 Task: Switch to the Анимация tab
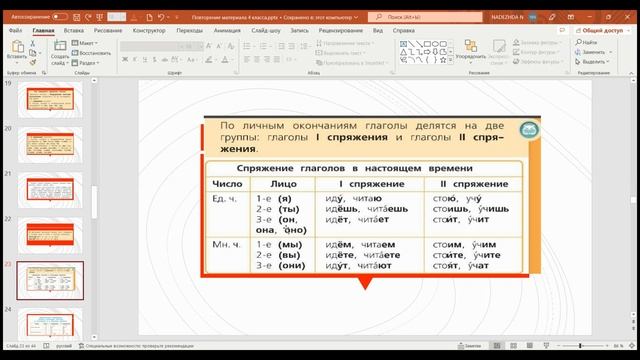coord(227,31)
